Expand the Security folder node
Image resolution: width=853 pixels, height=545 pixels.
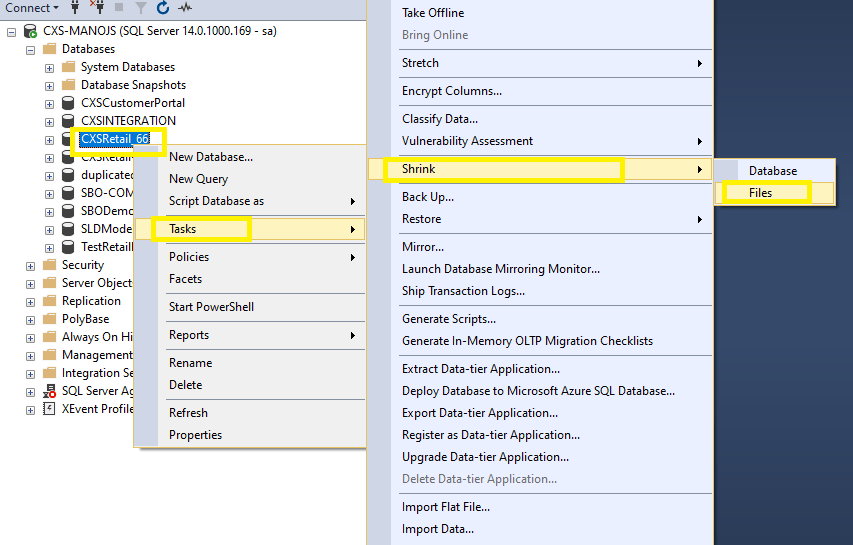click(30, 266)
